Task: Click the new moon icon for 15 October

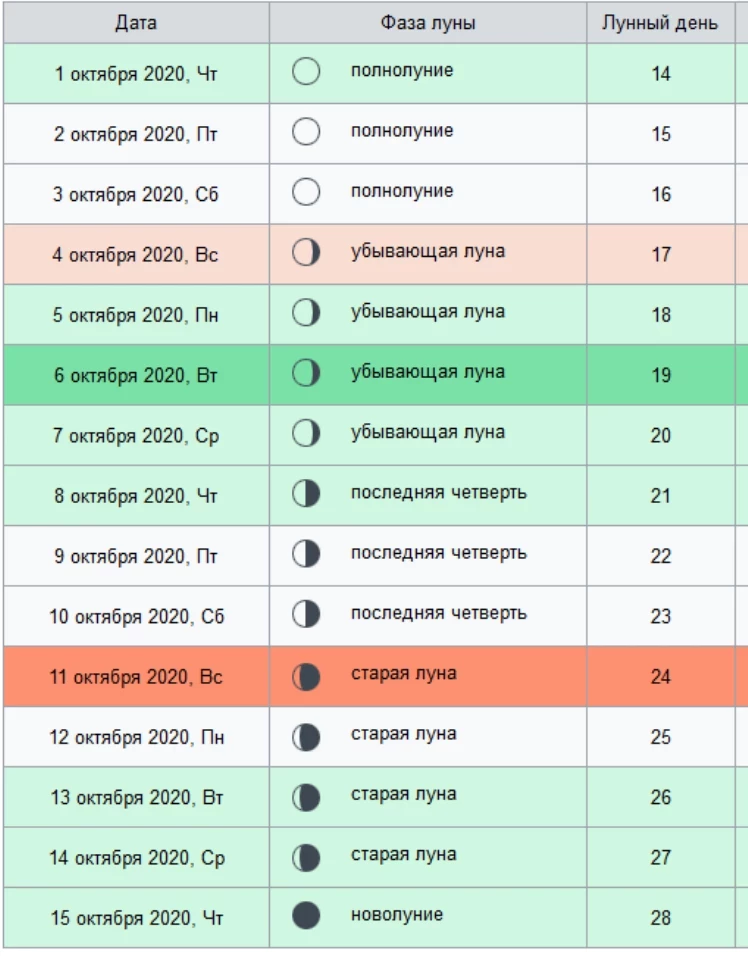Action: (306, 916)
